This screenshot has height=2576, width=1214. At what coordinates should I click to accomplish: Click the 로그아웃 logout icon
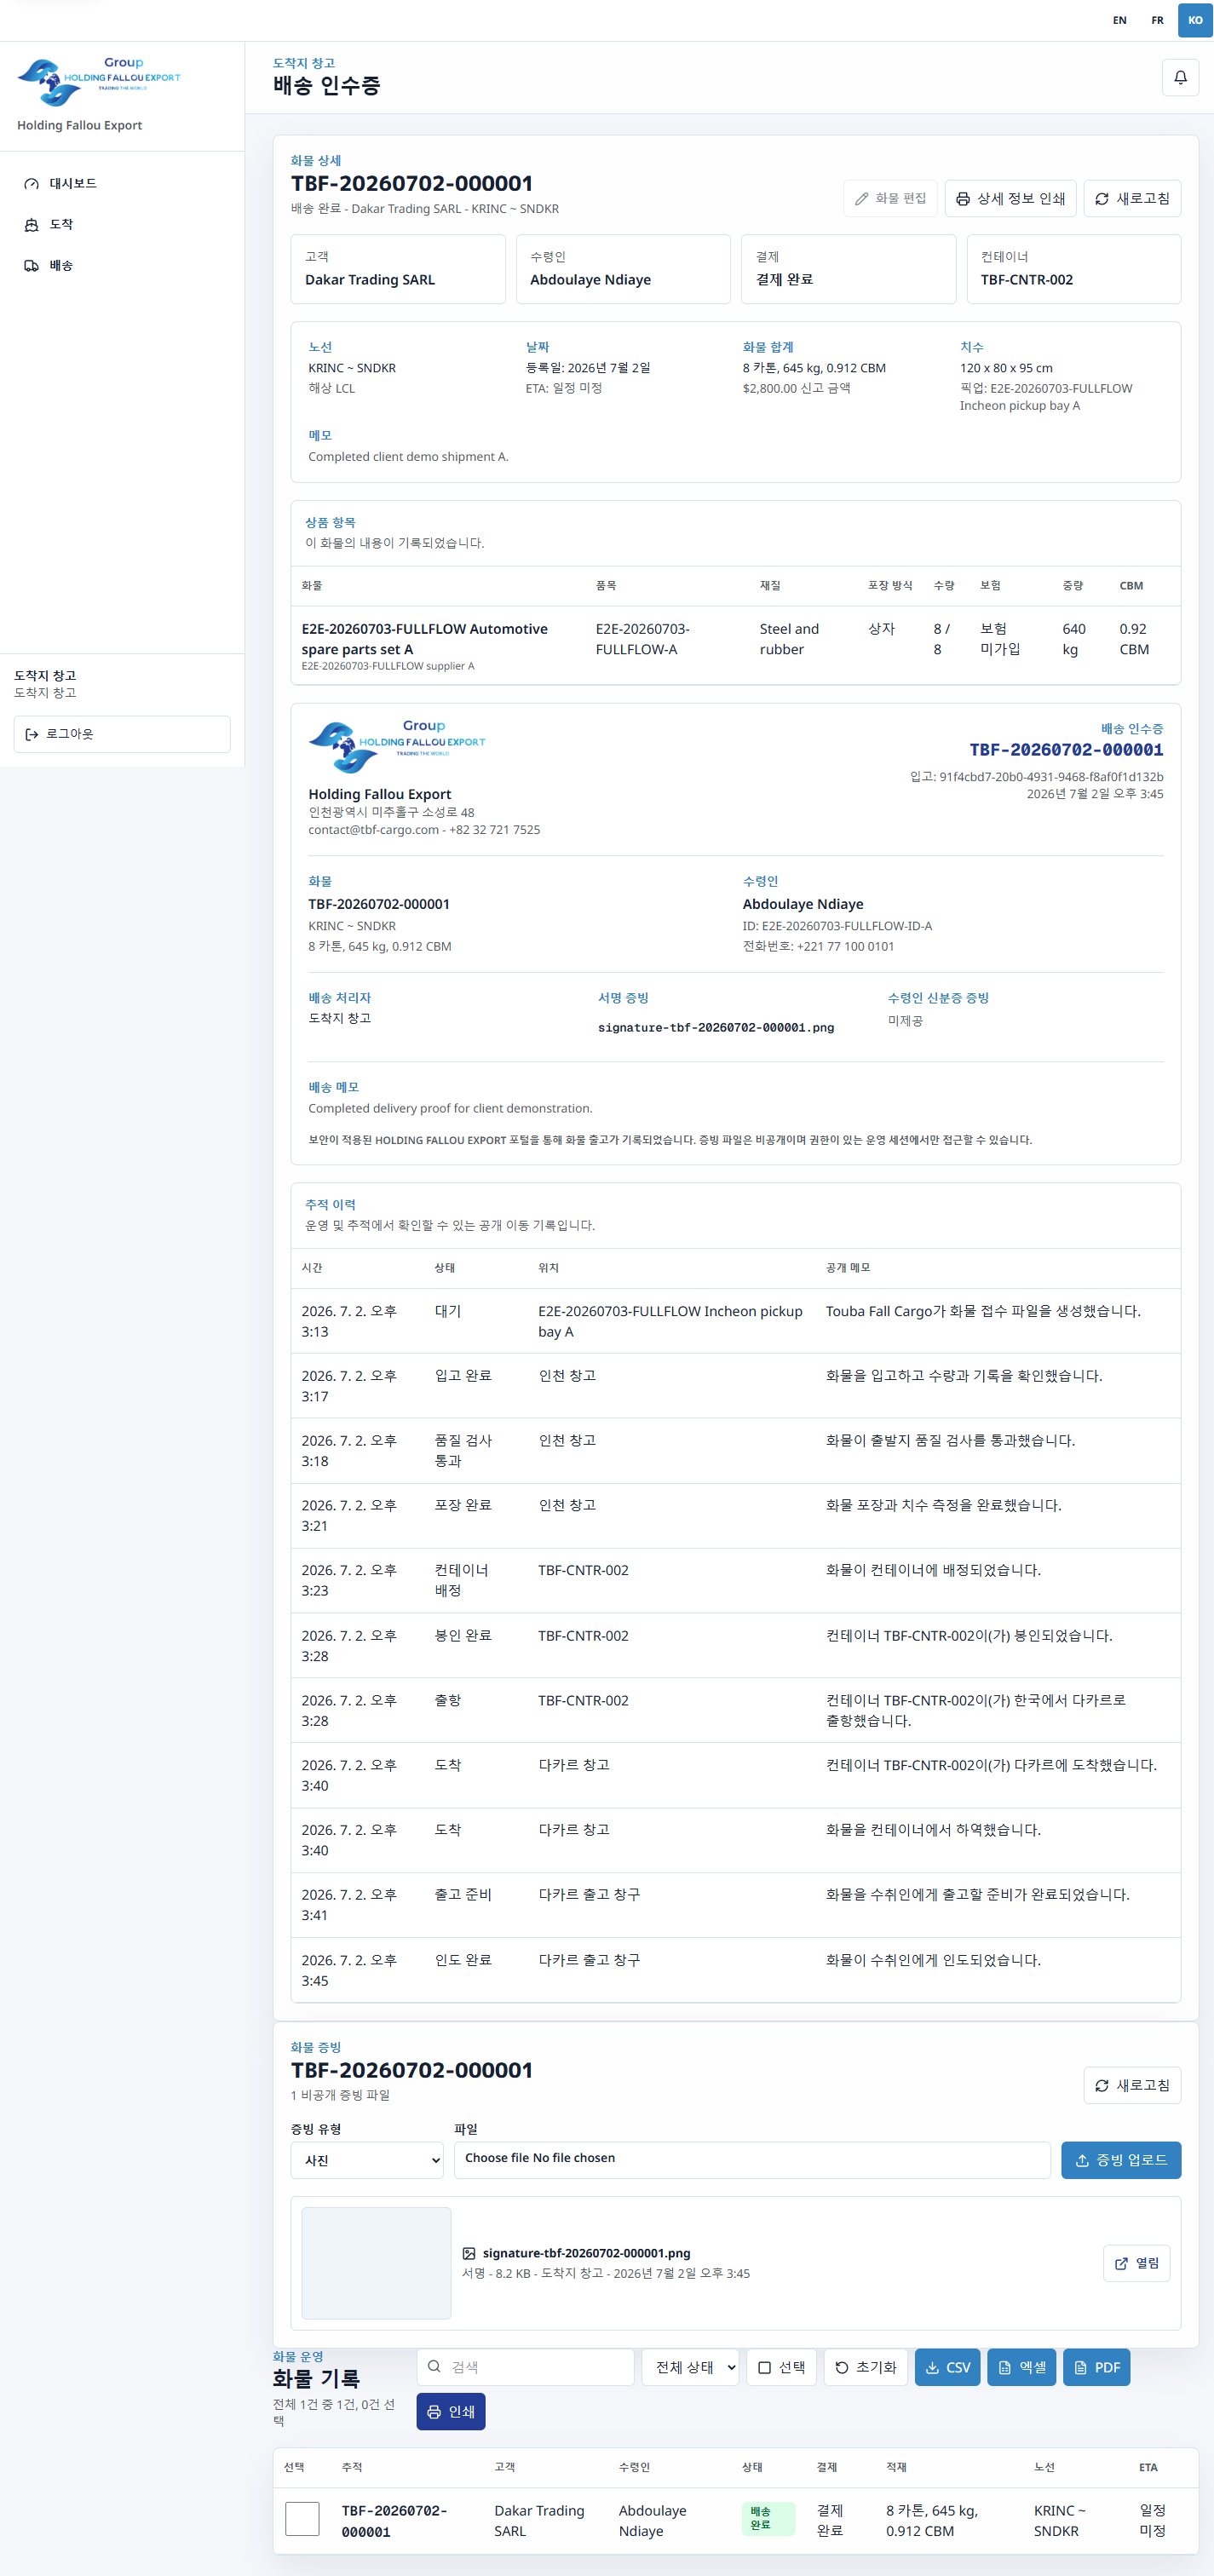32,734
